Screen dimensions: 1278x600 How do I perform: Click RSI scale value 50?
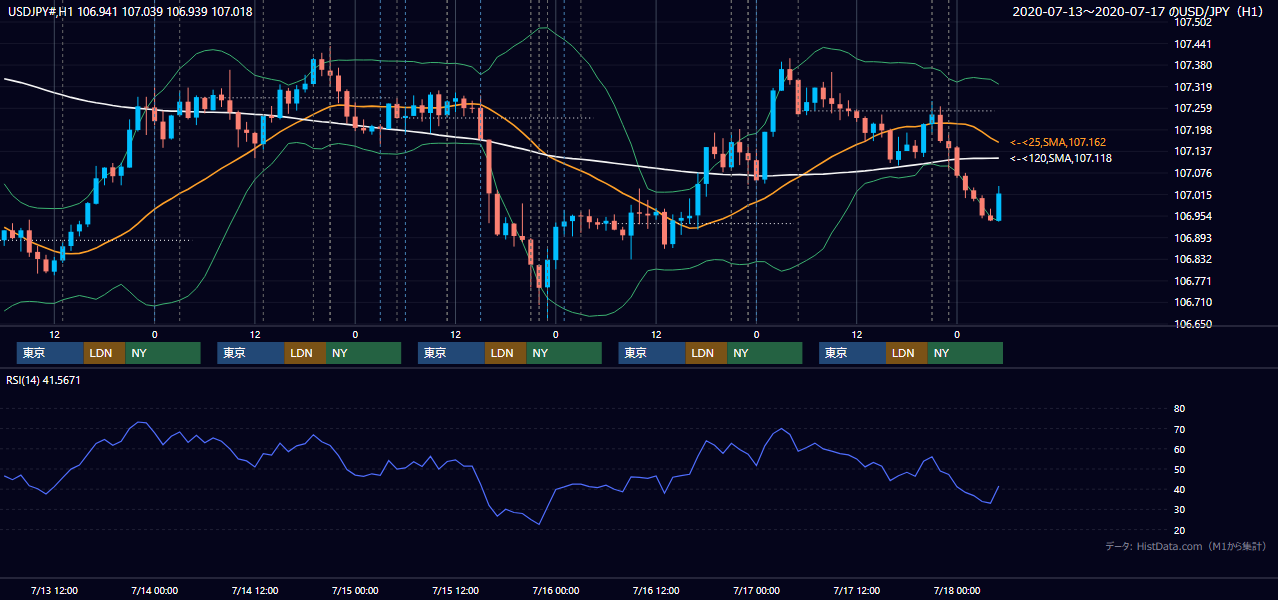(x=1180, y=469)
